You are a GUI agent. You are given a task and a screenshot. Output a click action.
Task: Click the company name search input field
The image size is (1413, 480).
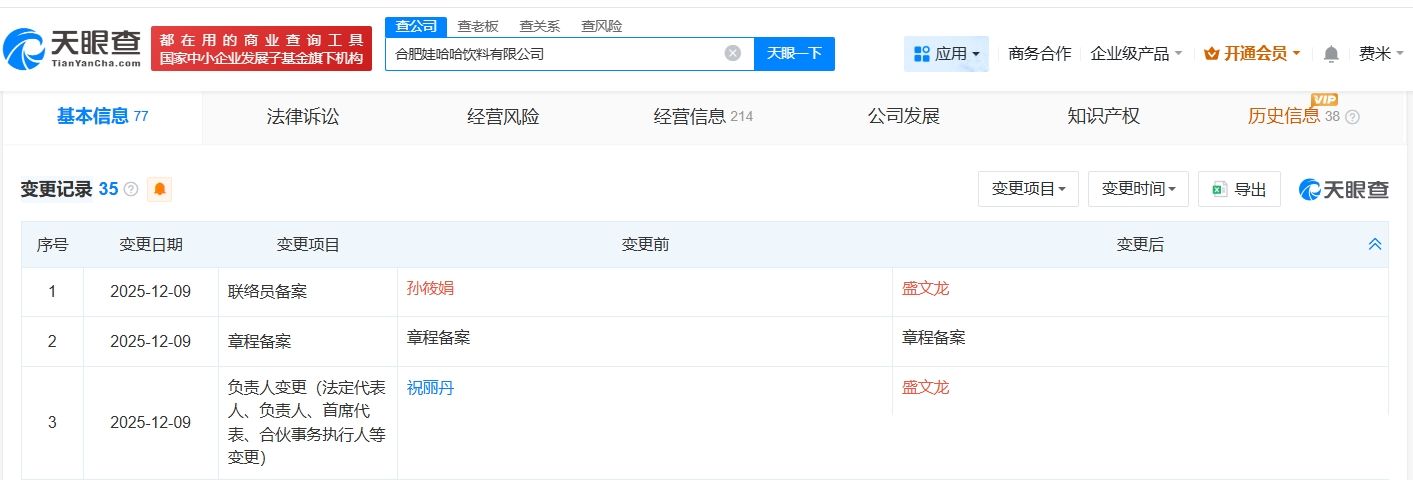coord(555,54)
